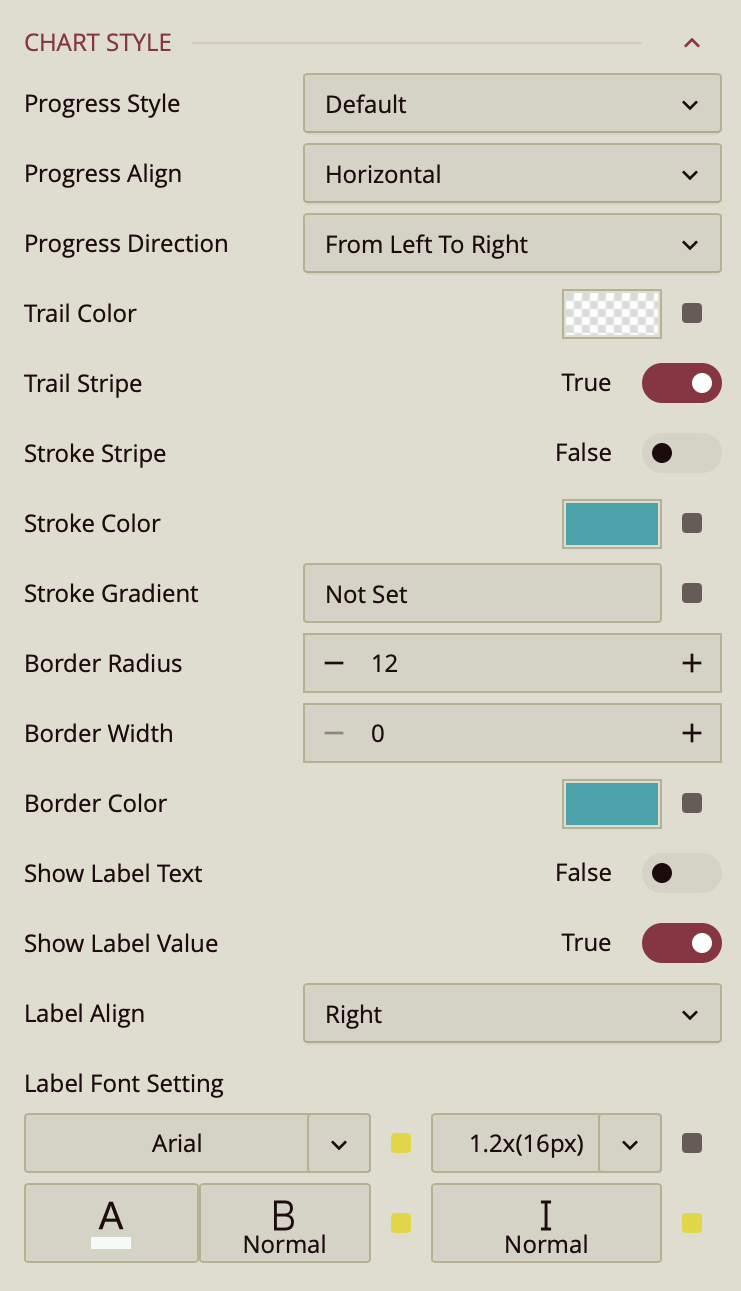The width and height of the screenshot is (741, 1291).
Task: Click the minus icon for Border Radius
Action: point(334,663)
